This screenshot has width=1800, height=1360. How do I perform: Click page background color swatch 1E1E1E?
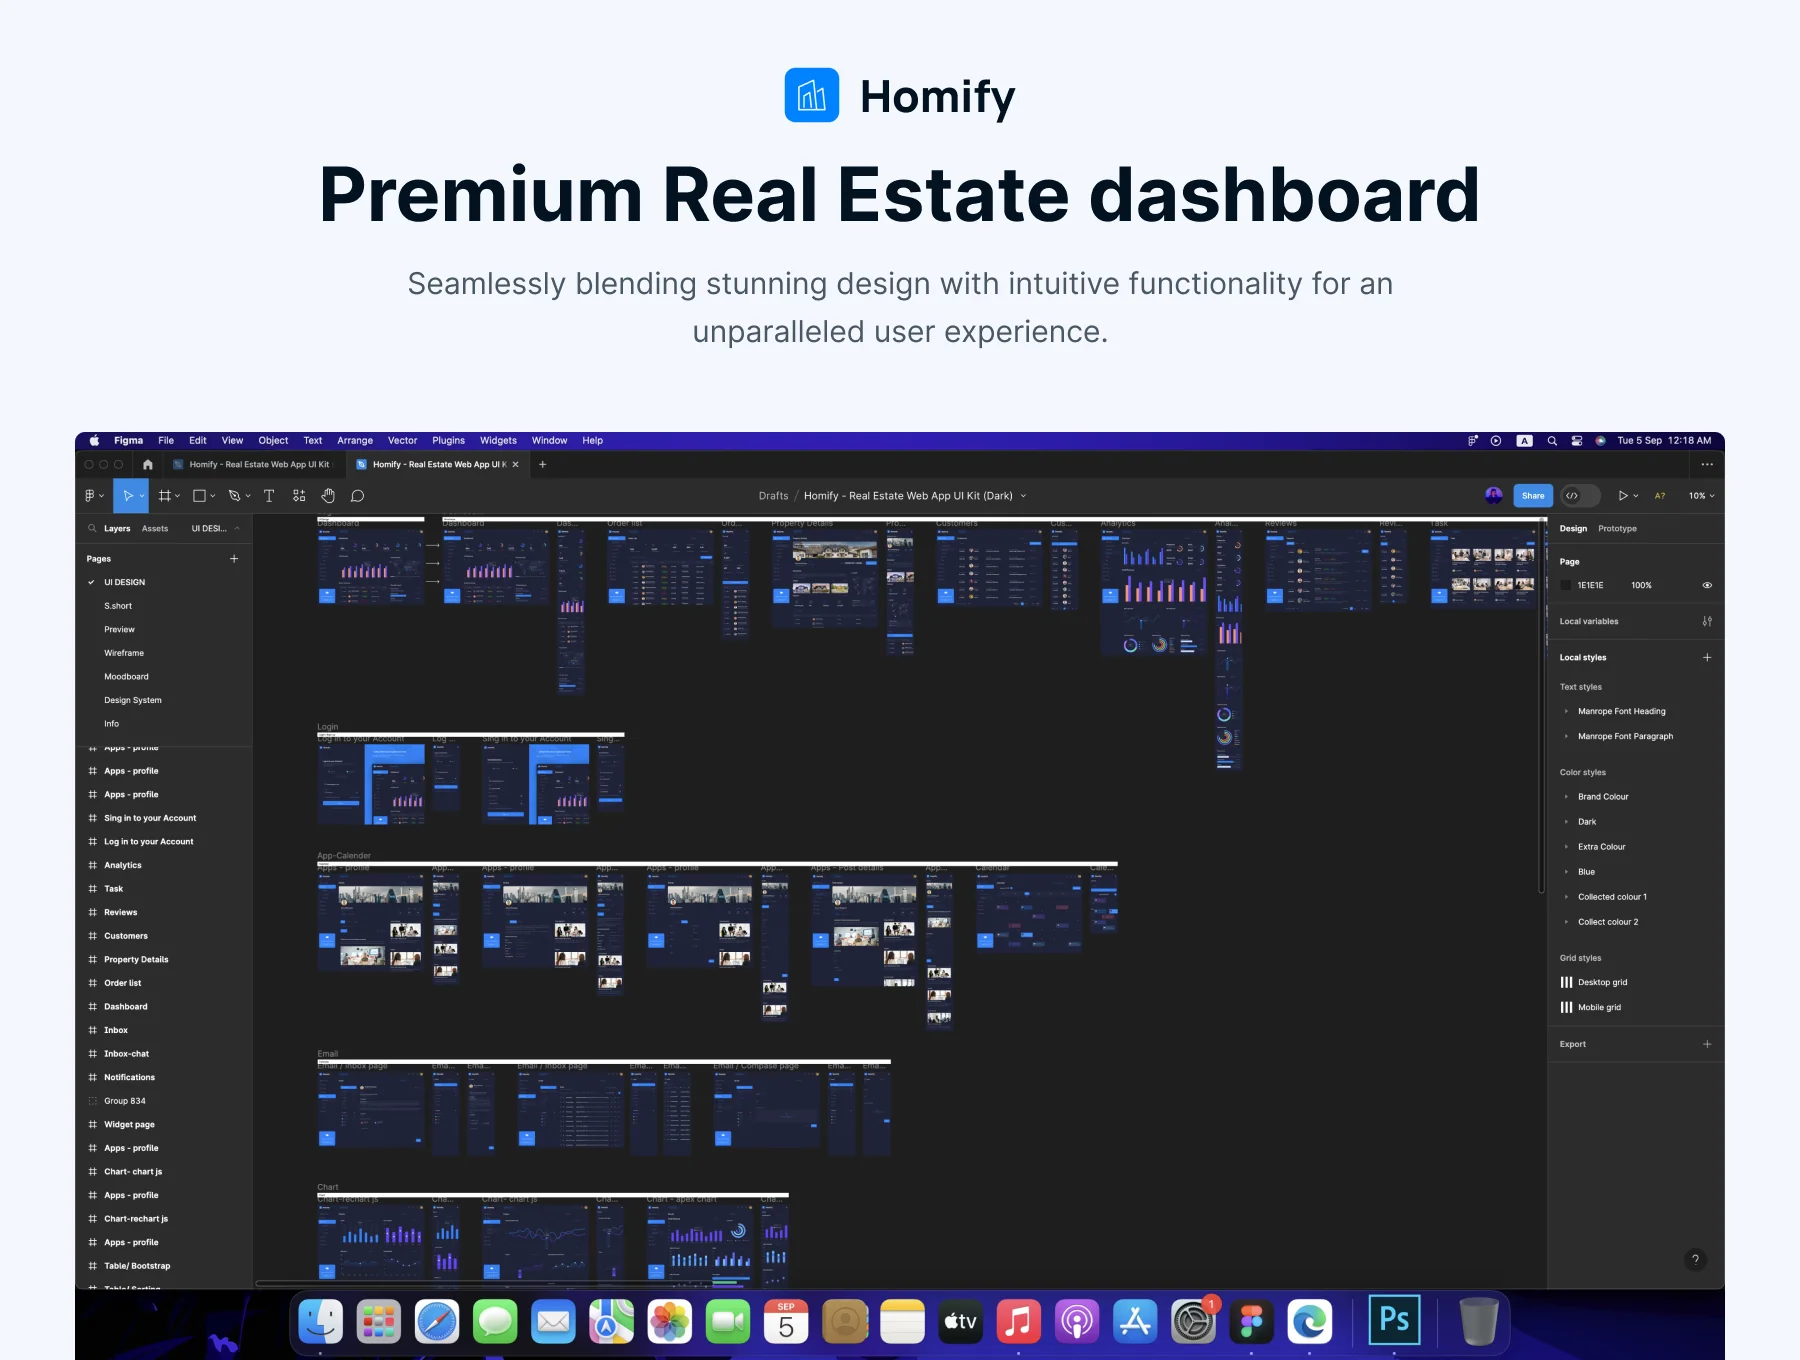[x=1566, y=585]
